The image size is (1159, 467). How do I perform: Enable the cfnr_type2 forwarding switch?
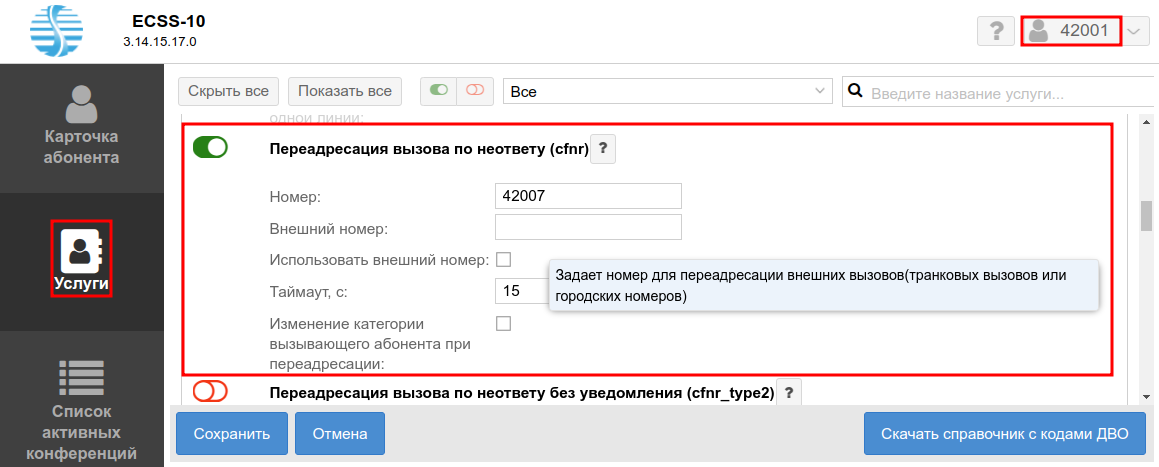210,392
